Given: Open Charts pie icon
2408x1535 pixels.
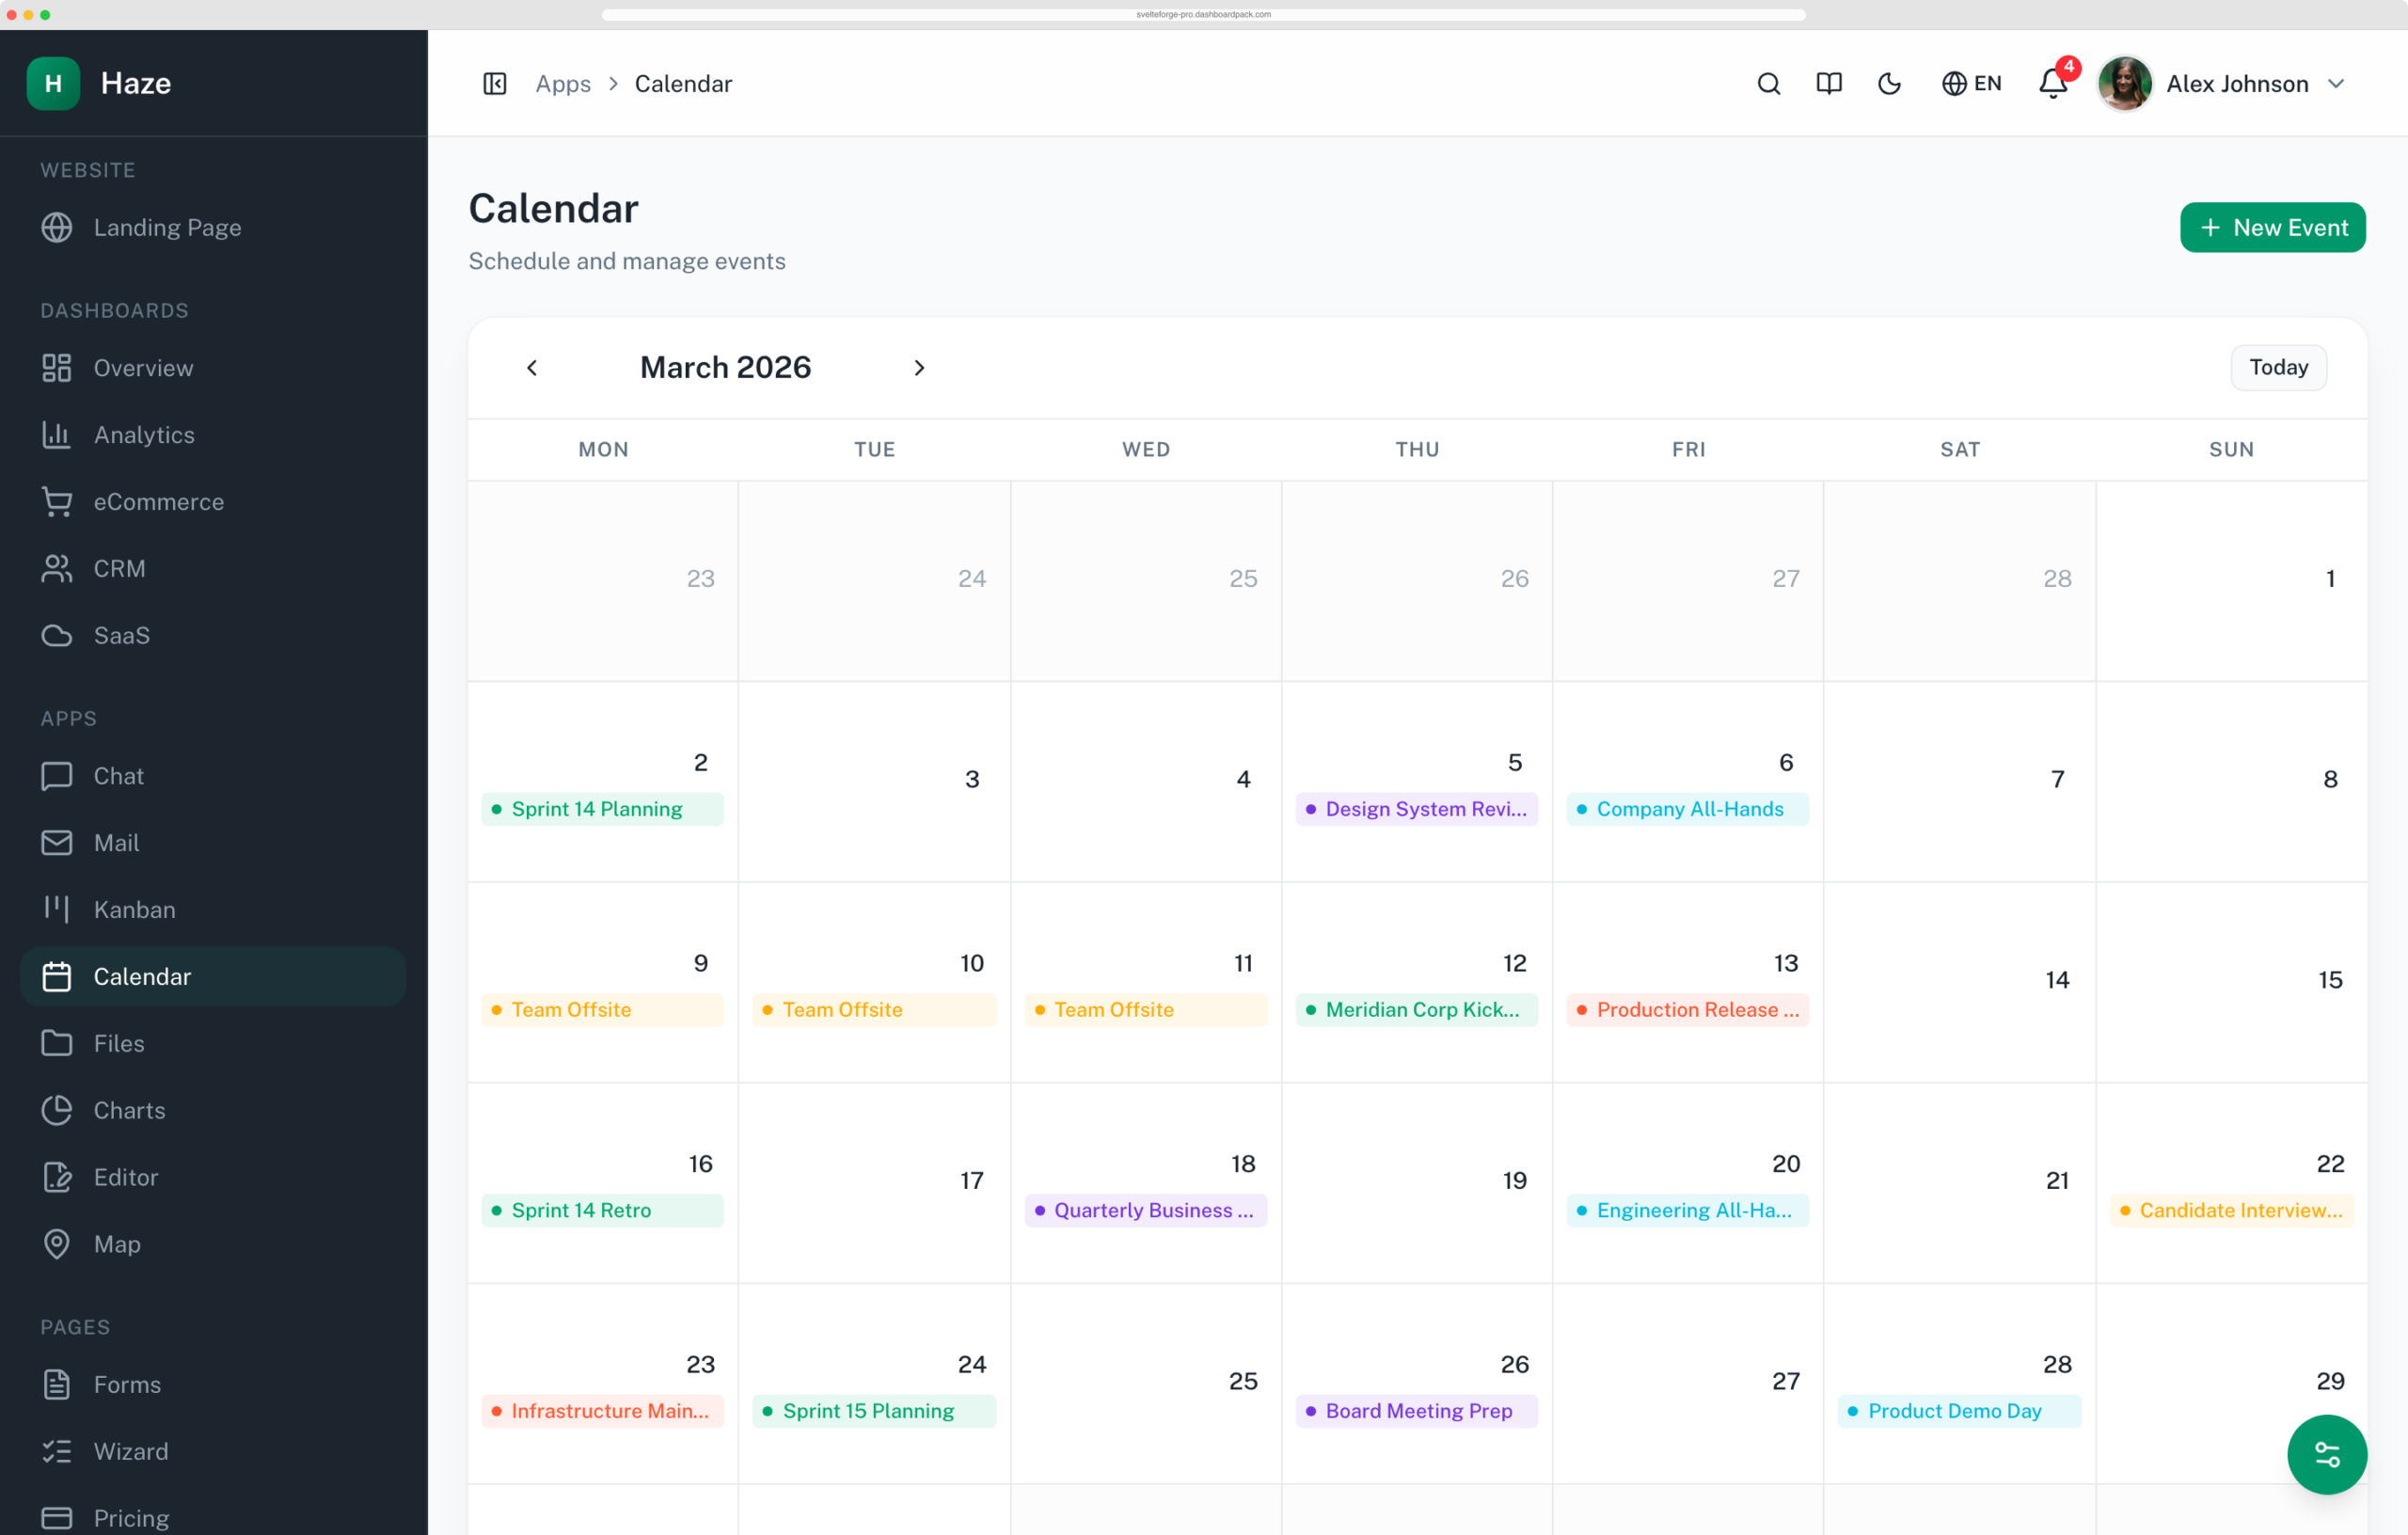Looking at the screenshot, I should click(x=57, y=1110).
